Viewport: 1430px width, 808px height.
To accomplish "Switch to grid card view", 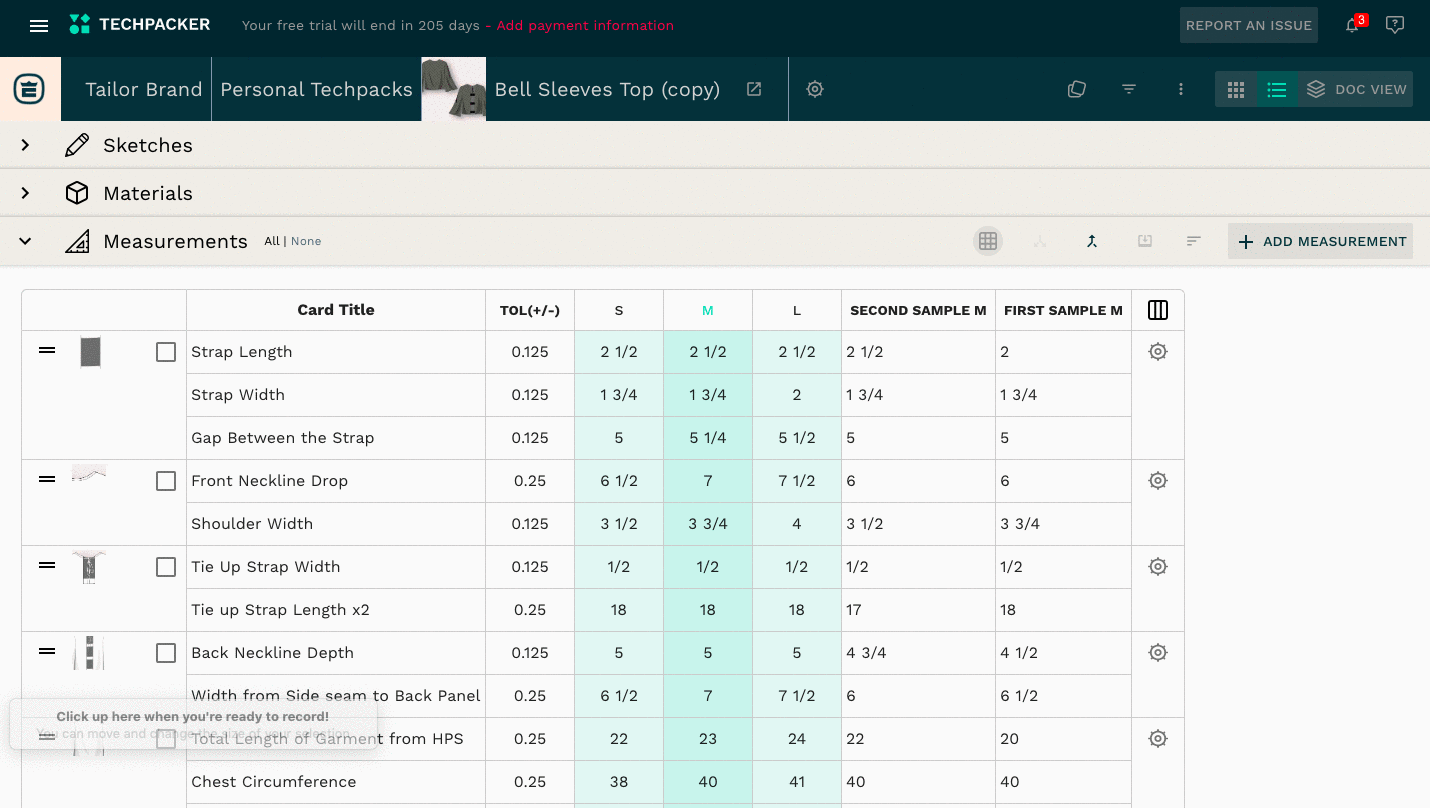I will 1236,89.
